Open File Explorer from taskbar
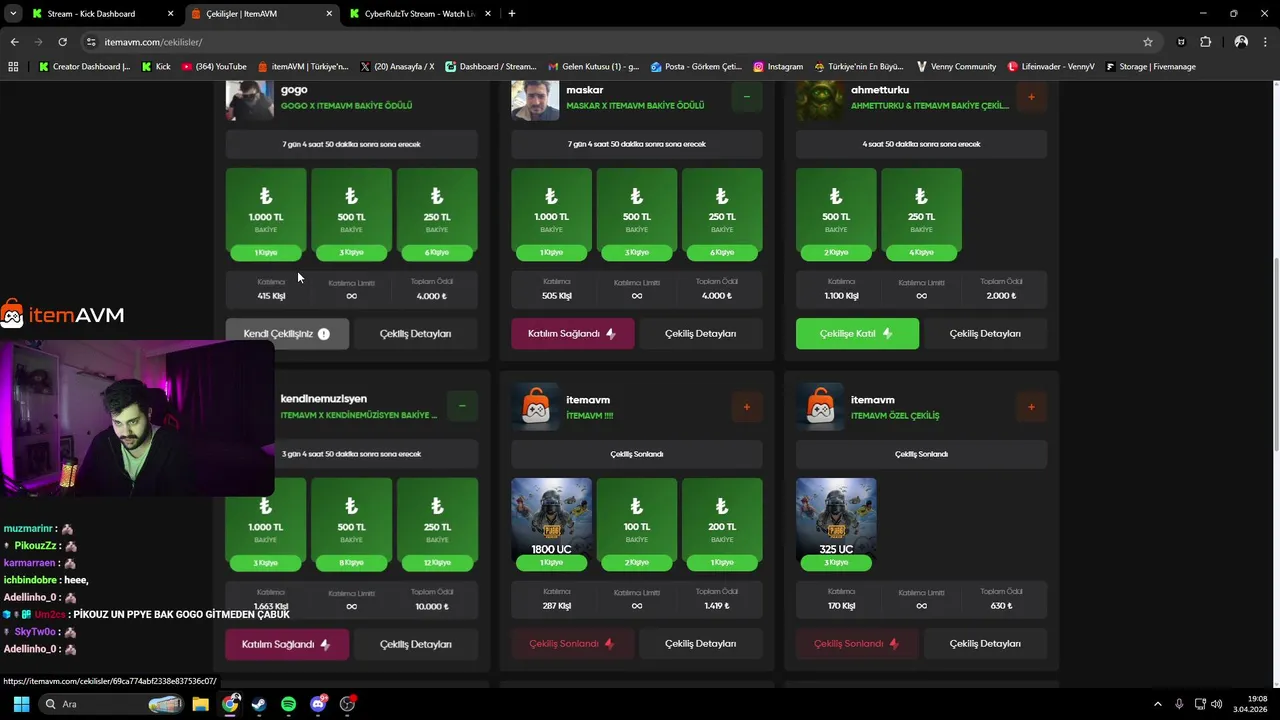1280x720 pixels. pos(200,704)
